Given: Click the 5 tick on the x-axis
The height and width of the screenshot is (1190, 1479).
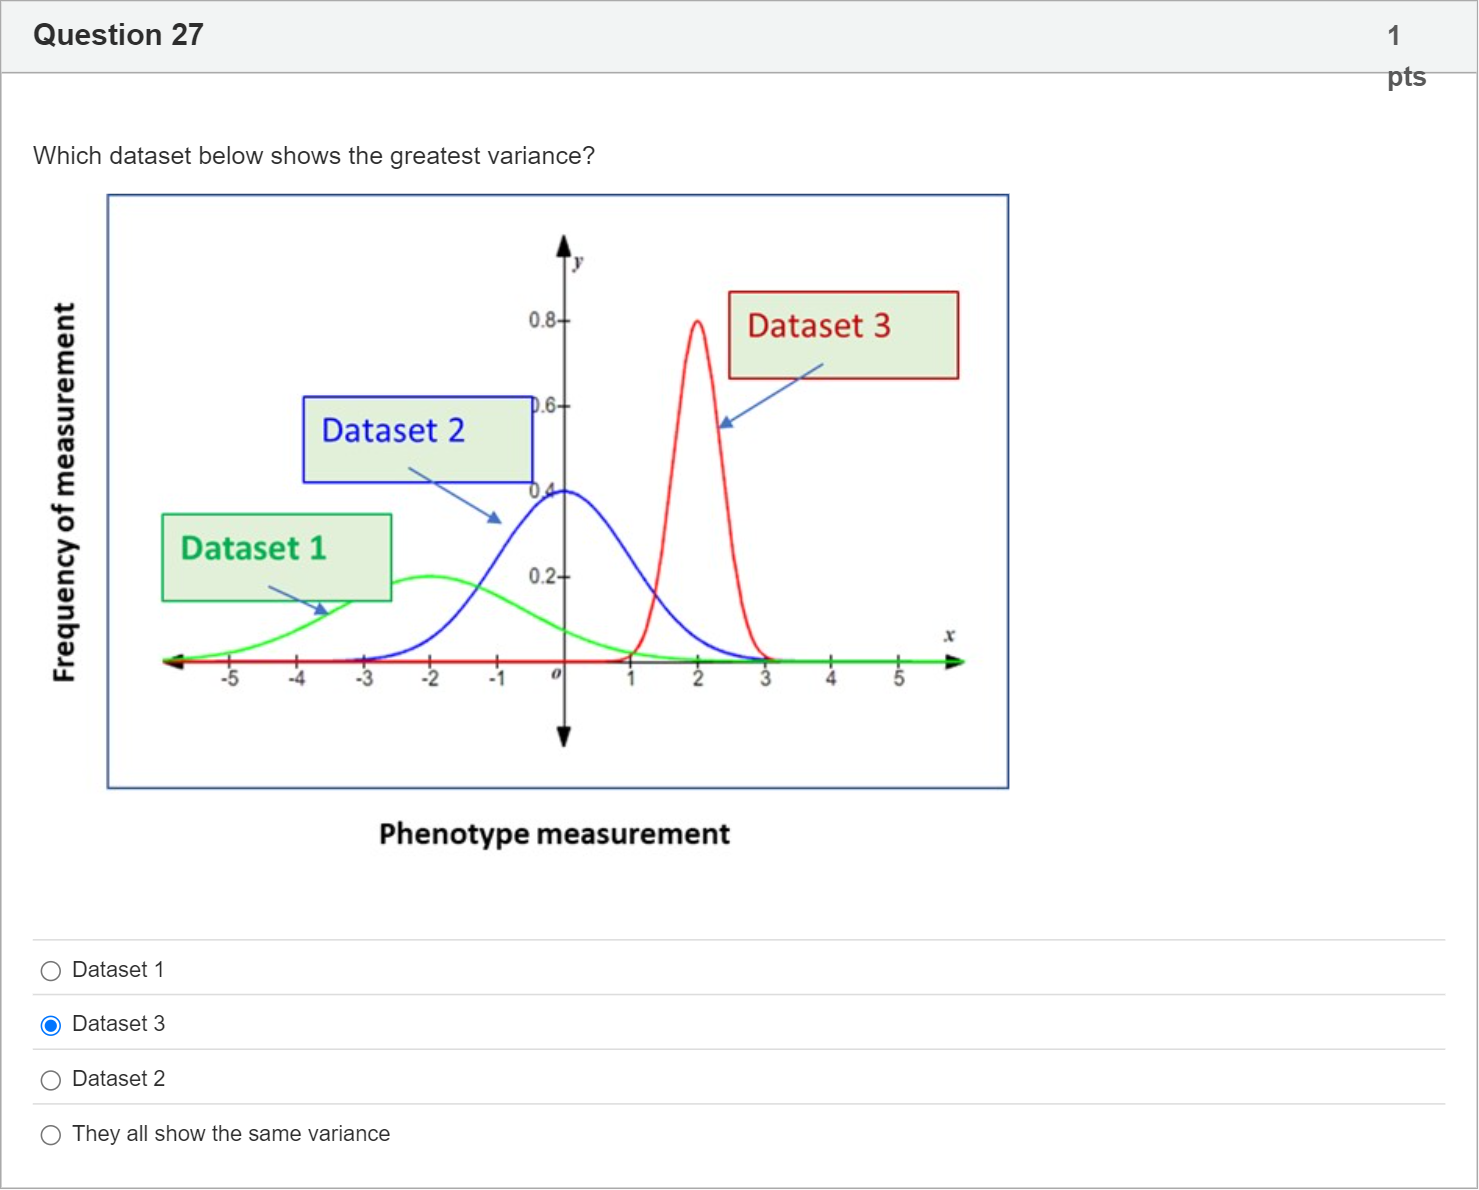Looking at the screenshot, I should tap(898, 662).
